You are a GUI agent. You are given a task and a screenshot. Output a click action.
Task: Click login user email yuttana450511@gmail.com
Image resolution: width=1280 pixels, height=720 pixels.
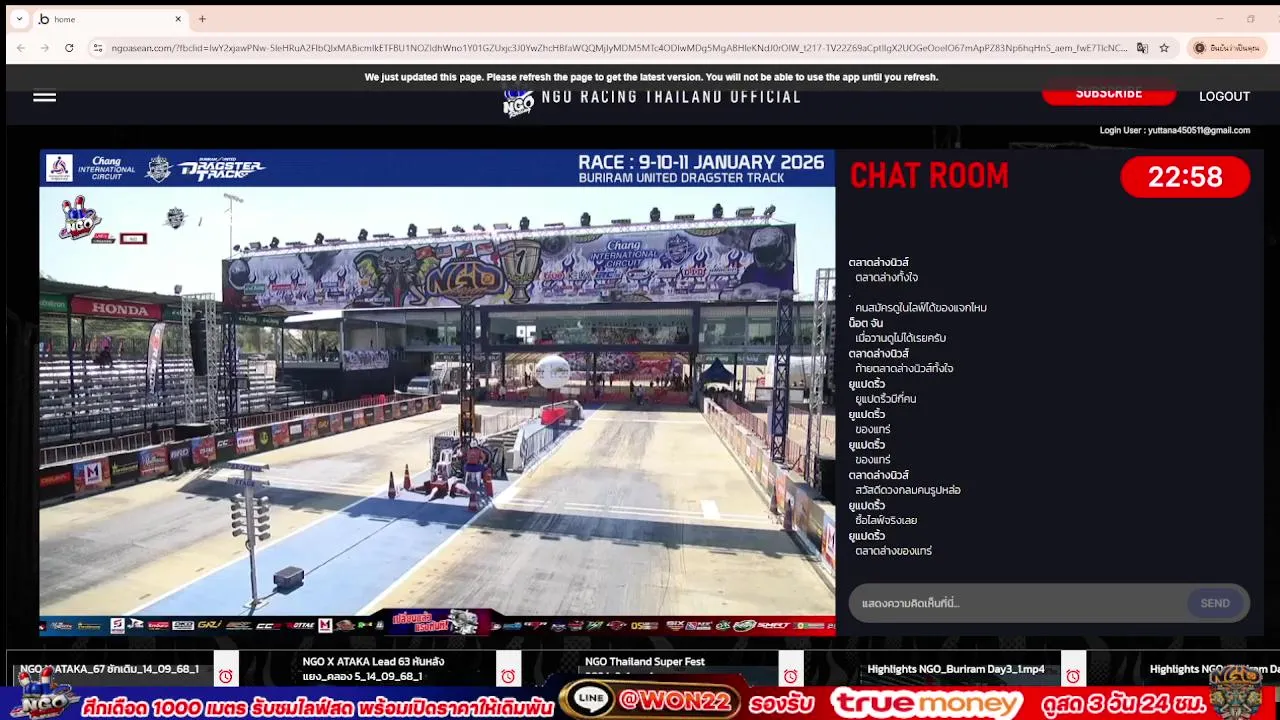pyautogui.click(x=1198, y=130)
